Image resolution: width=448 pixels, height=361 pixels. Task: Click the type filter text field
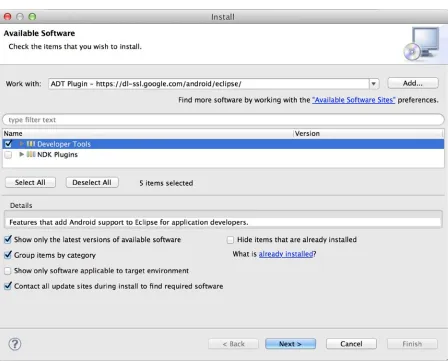(223, 120)
